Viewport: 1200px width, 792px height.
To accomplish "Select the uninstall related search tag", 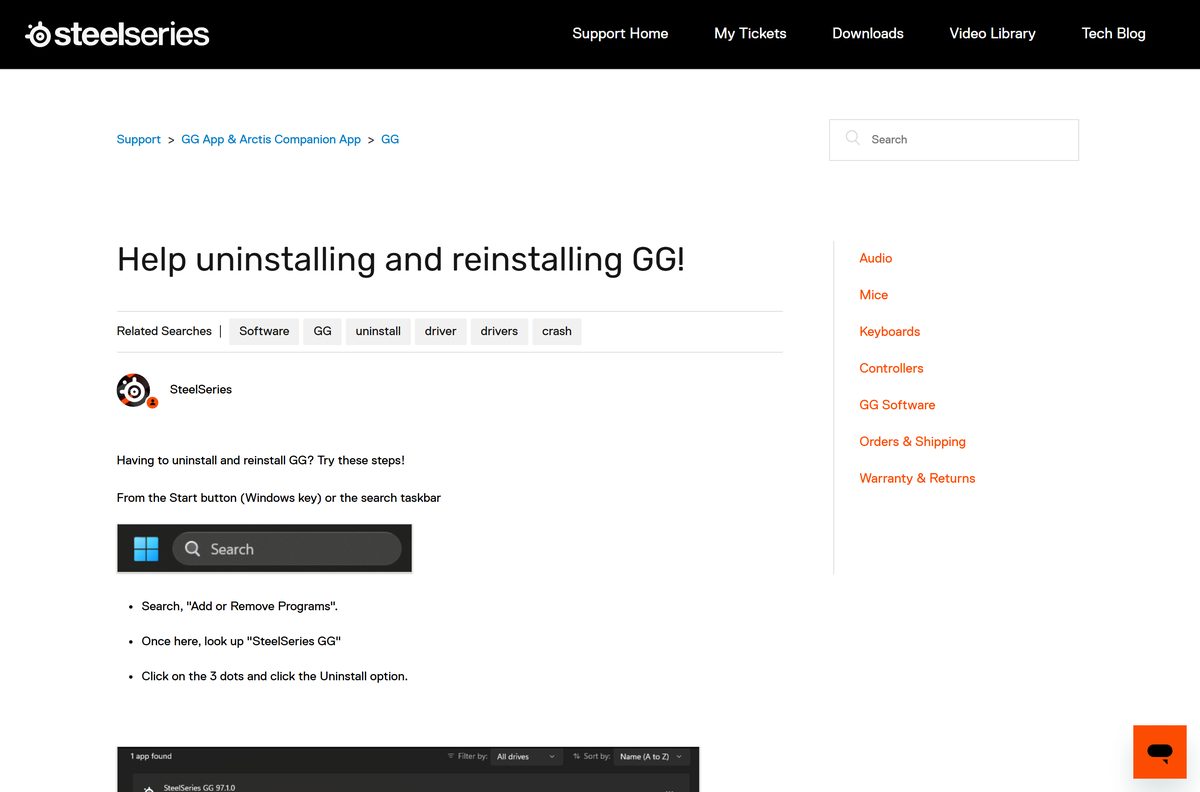I will [x=378, y=331].
